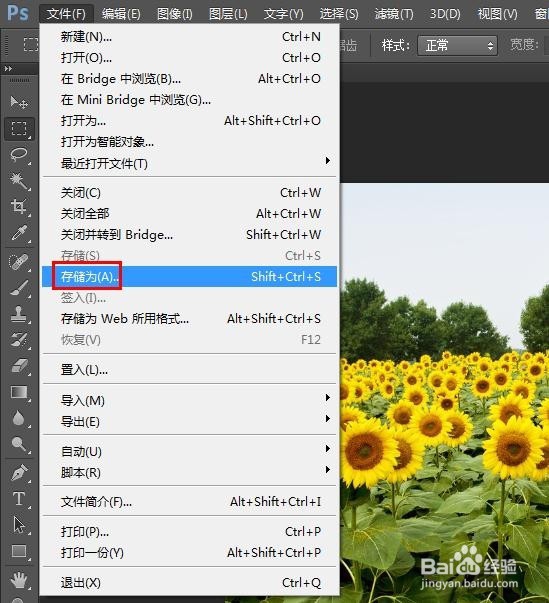Select the Horizontal Type tool
The width and height of the screenshot is (549, 603).
19,499
